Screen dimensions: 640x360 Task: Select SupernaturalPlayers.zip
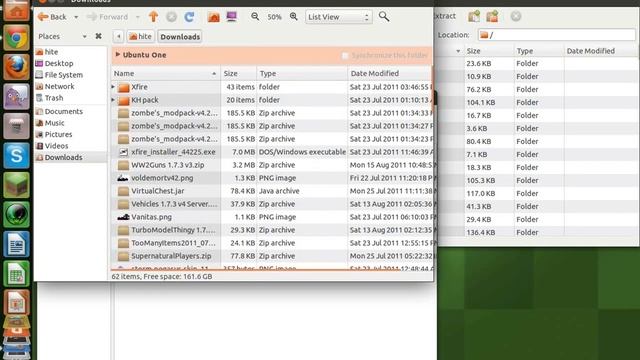[x=271, y=256]
